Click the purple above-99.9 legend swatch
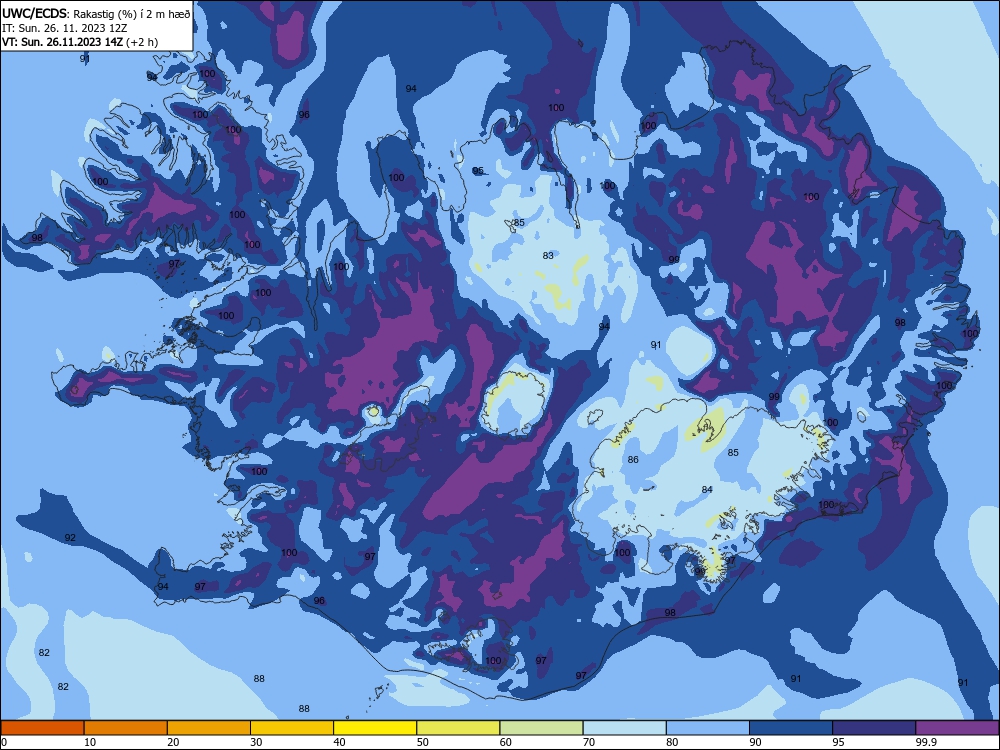Viewport: 1000px width, 750px height. click(957, 728)
